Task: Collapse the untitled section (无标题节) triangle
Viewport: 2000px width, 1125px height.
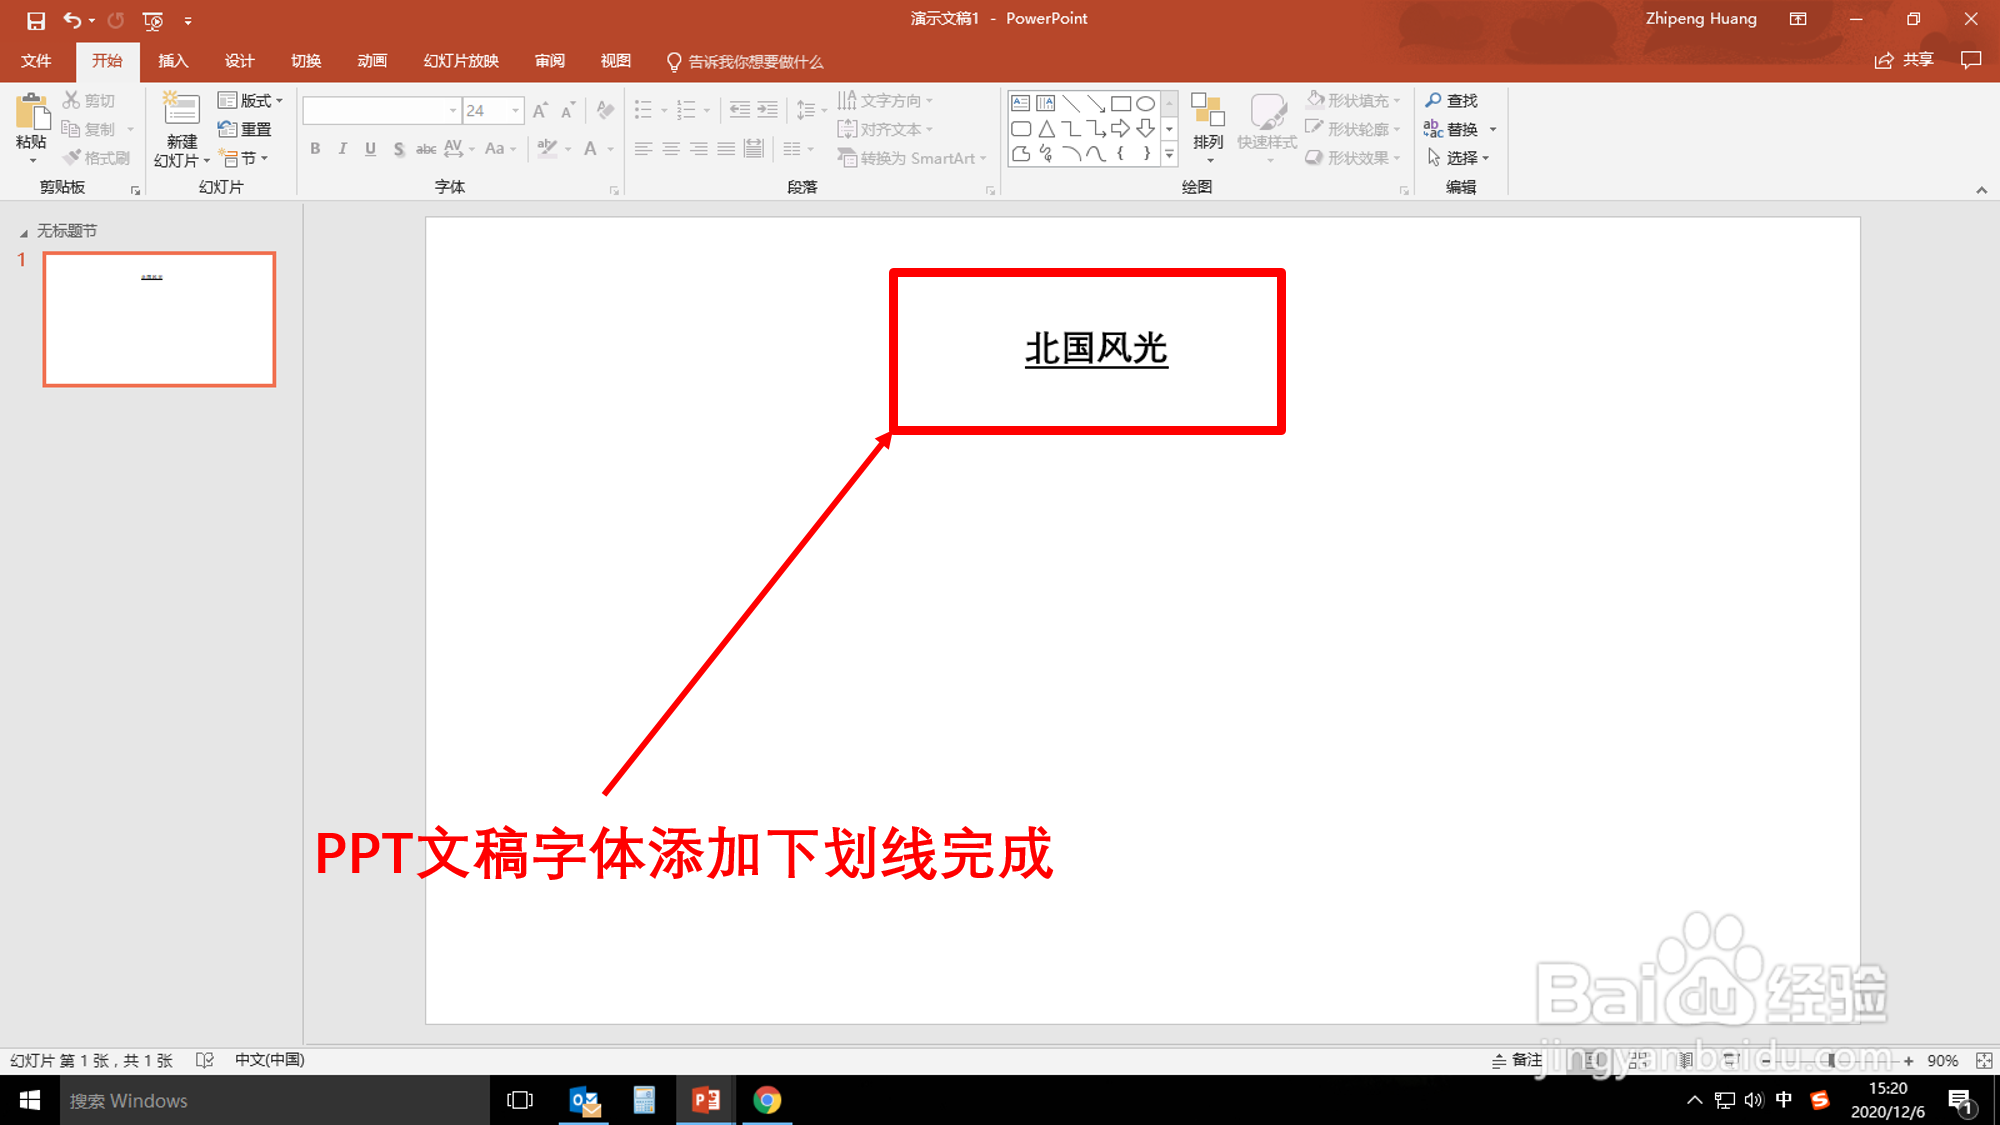Action: click(24, 232)
